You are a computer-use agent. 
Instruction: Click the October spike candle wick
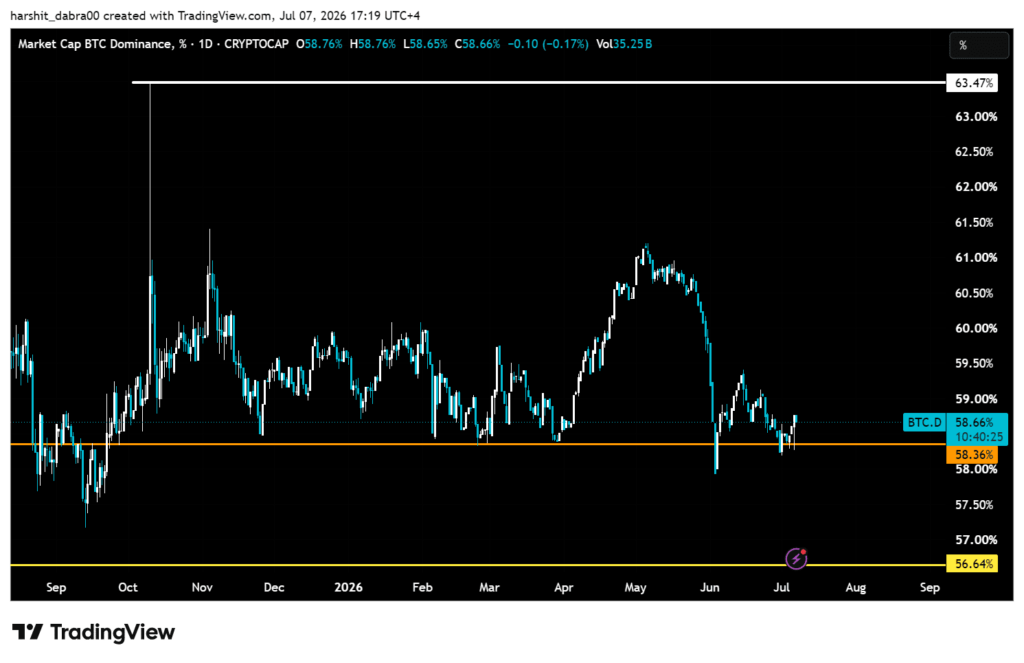150,171
